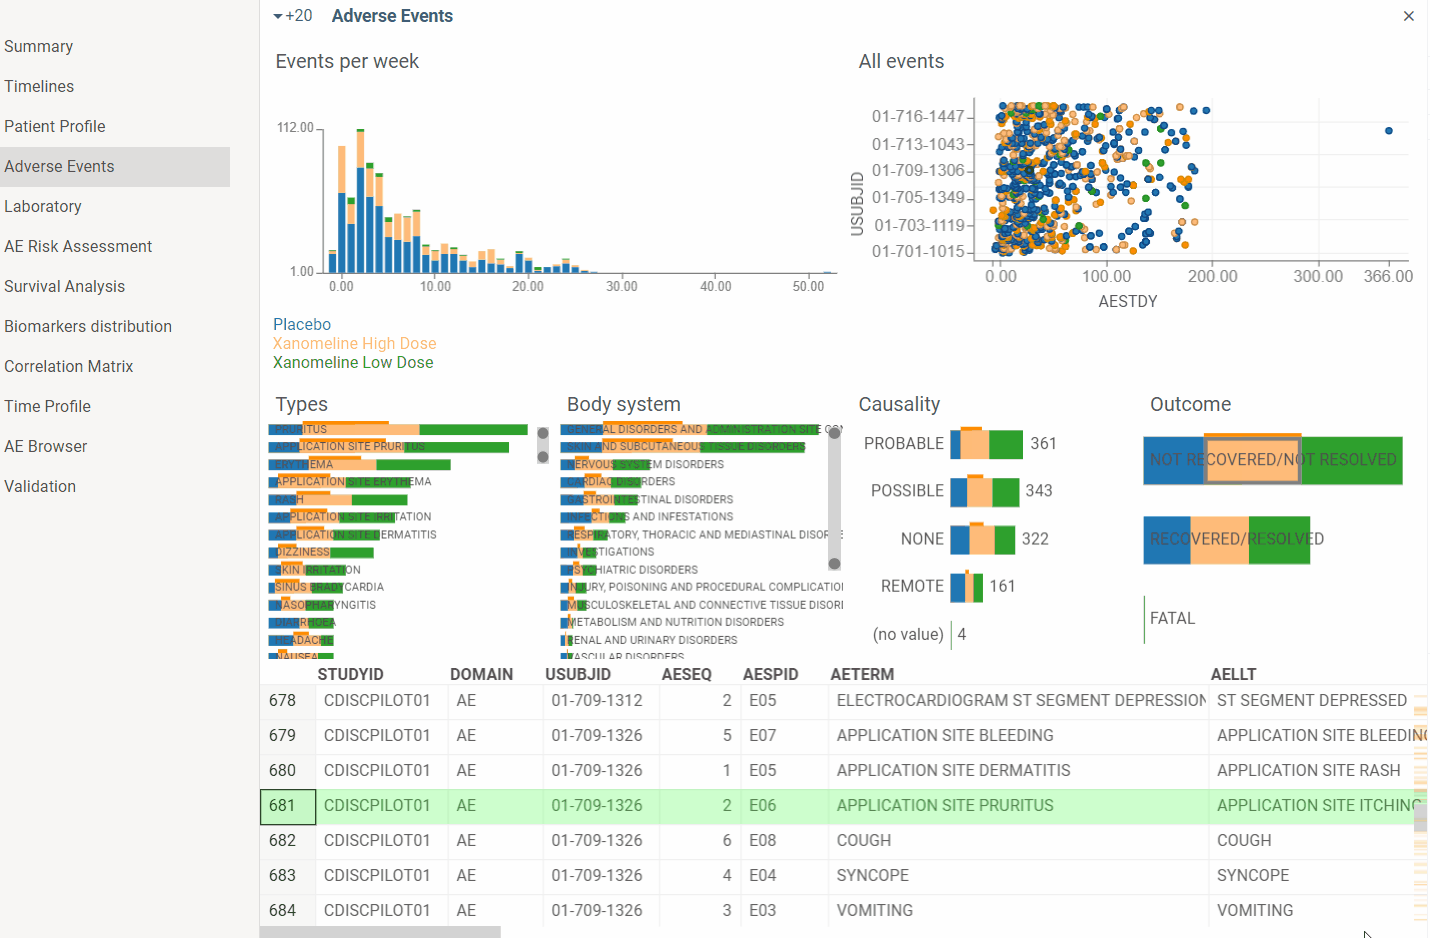1430x938 pixels.
Task: Select the REMOTE causality bar
Action: pyautogui.click(x=966, y=586)
